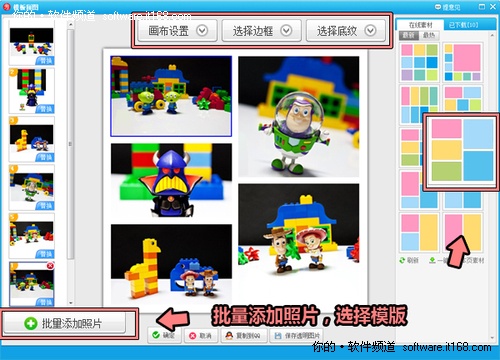Click the QQ penguin icon

pyautogui.click(x=229, y=335)
